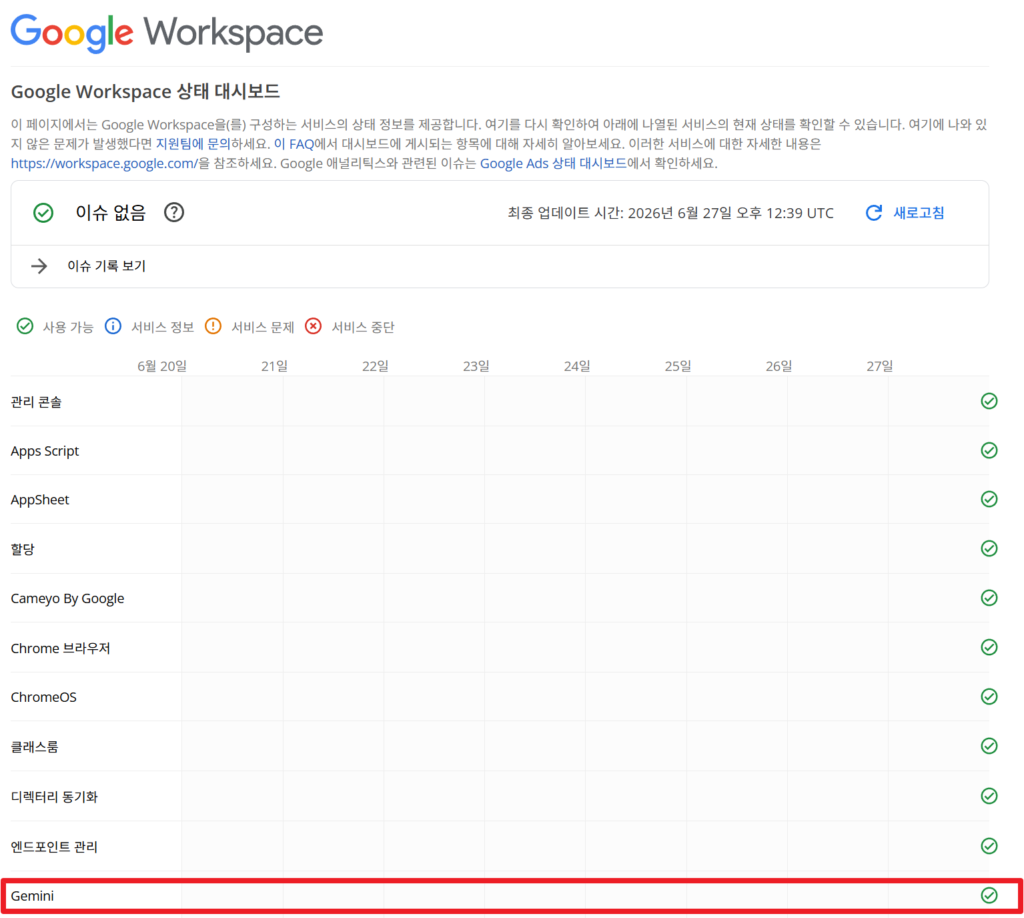Viewport: 1024px width, 918px height.
Task: Click the 최종 업데이트 시간 timestamp text
Action: coord(671,214)
